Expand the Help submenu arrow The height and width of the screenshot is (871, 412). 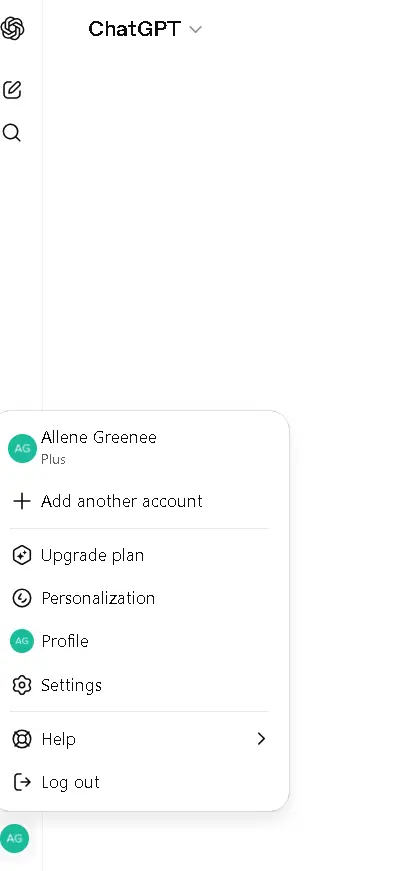[x=262, y=739]
